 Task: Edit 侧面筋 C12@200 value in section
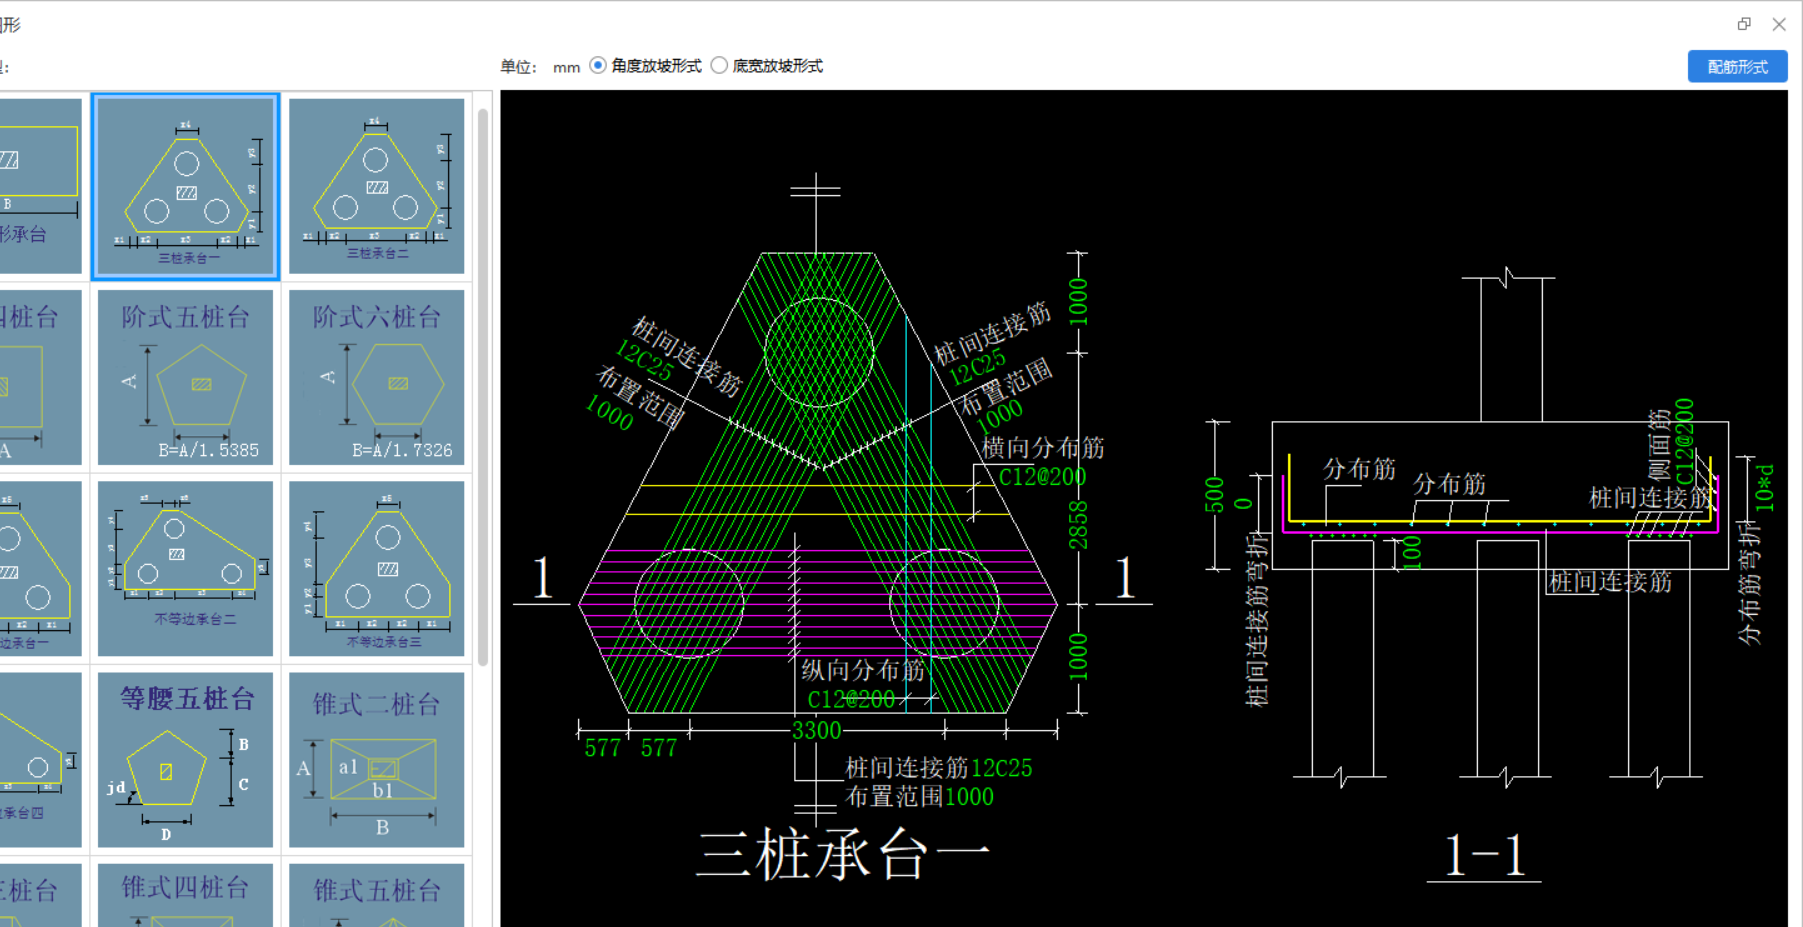coord(1685,442)
